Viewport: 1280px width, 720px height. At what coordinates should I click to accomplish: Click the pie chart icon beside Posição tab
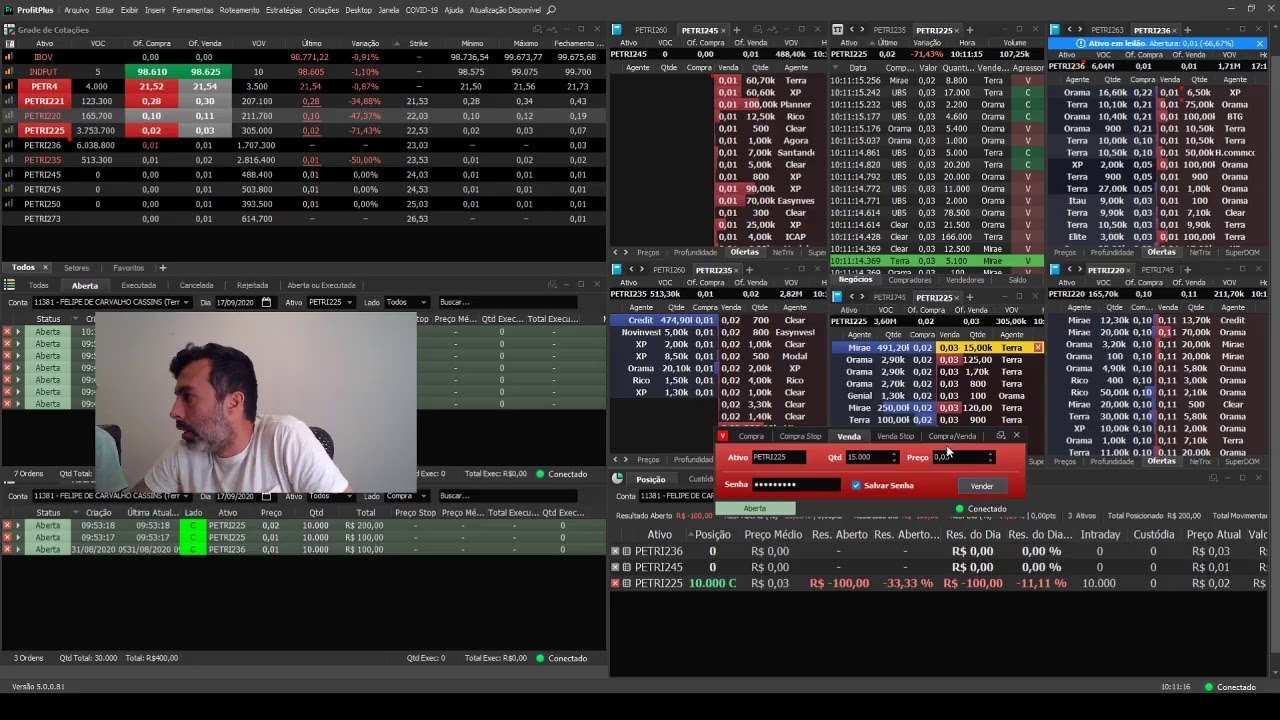(x=618, y=479)
